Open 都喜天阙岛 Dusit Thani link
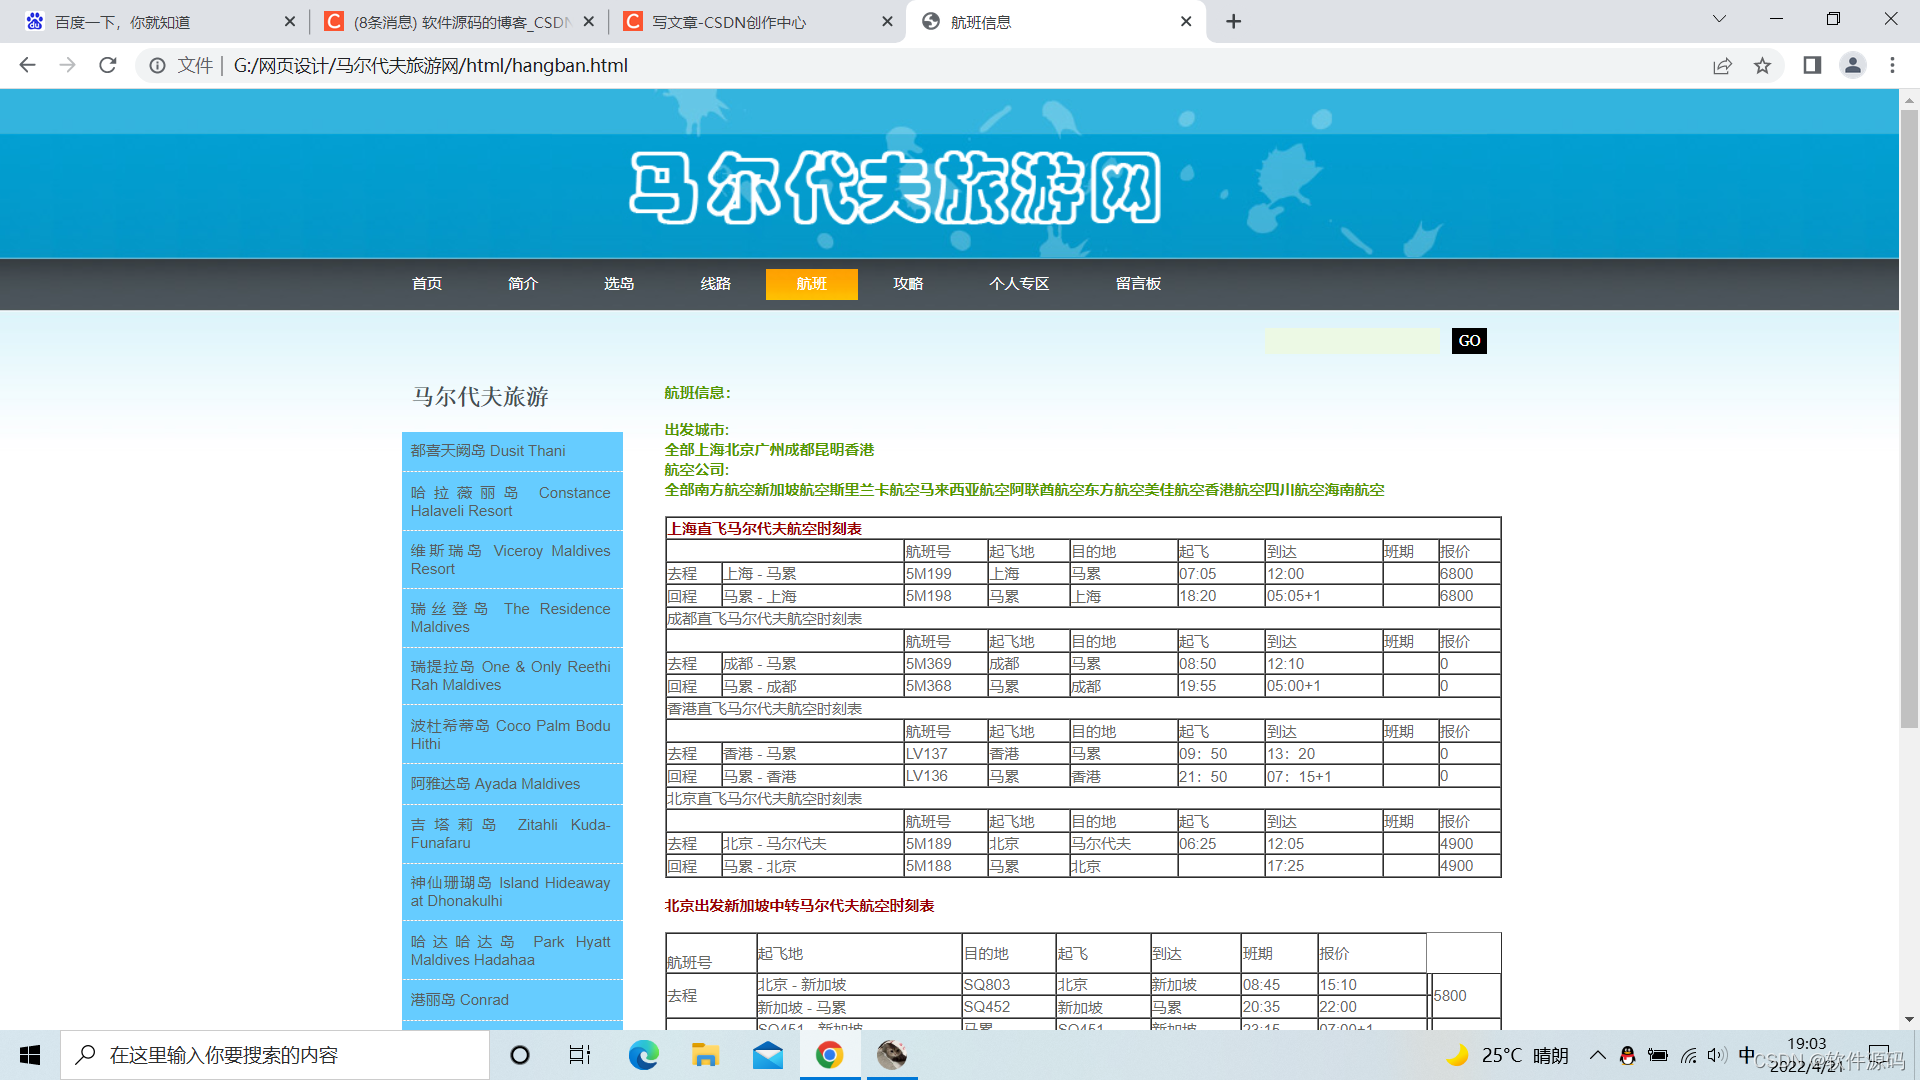Image resolution: width=1920 pixels, height=1080 pixels. [488, 451]
